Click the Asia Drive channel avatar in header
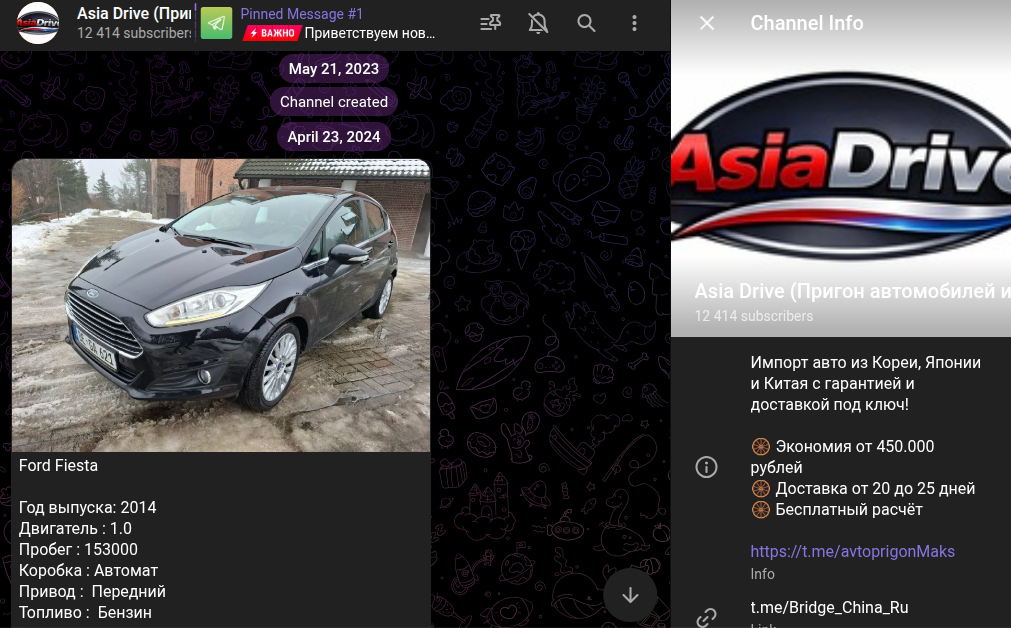This screenshot has height=628, width=1011. point(37,24)
